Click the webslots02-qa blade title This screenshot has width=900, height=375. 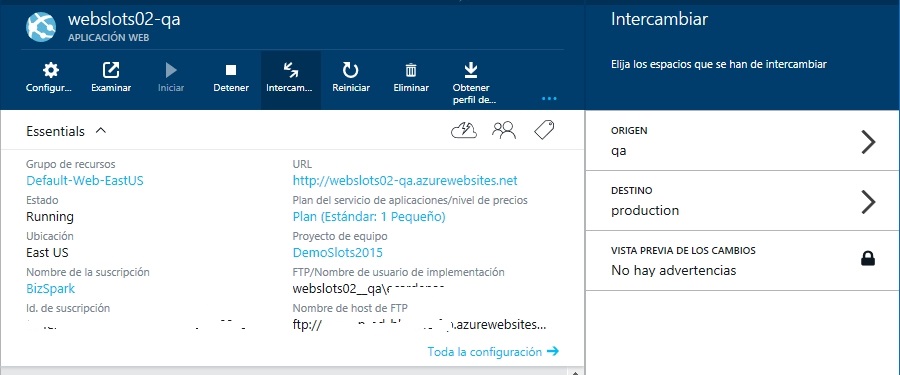click(123, 20)
